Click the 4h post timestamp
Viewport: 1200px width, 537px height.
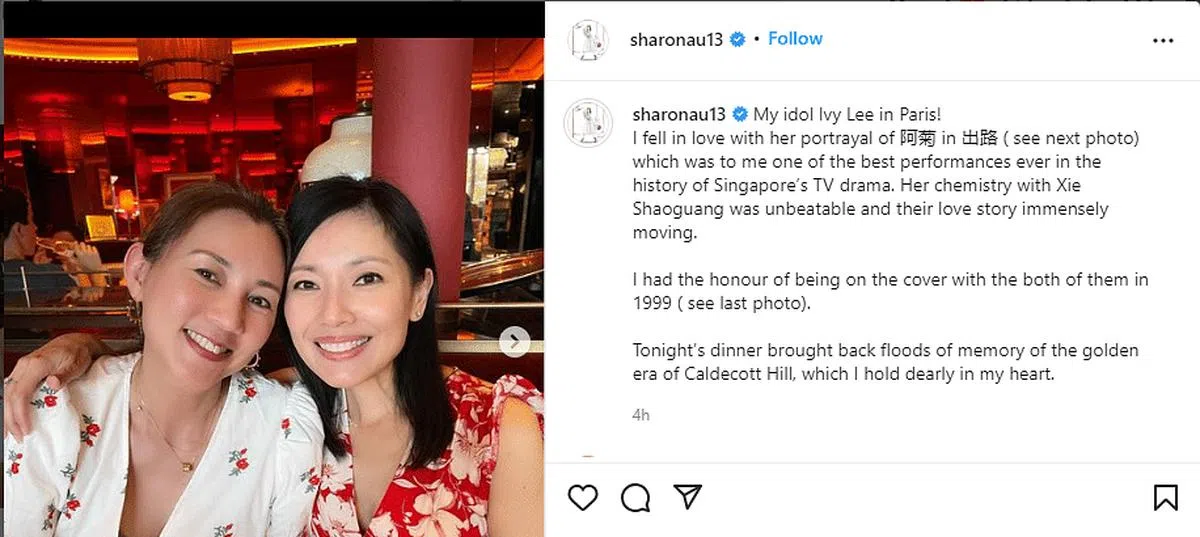pos(640,414)
